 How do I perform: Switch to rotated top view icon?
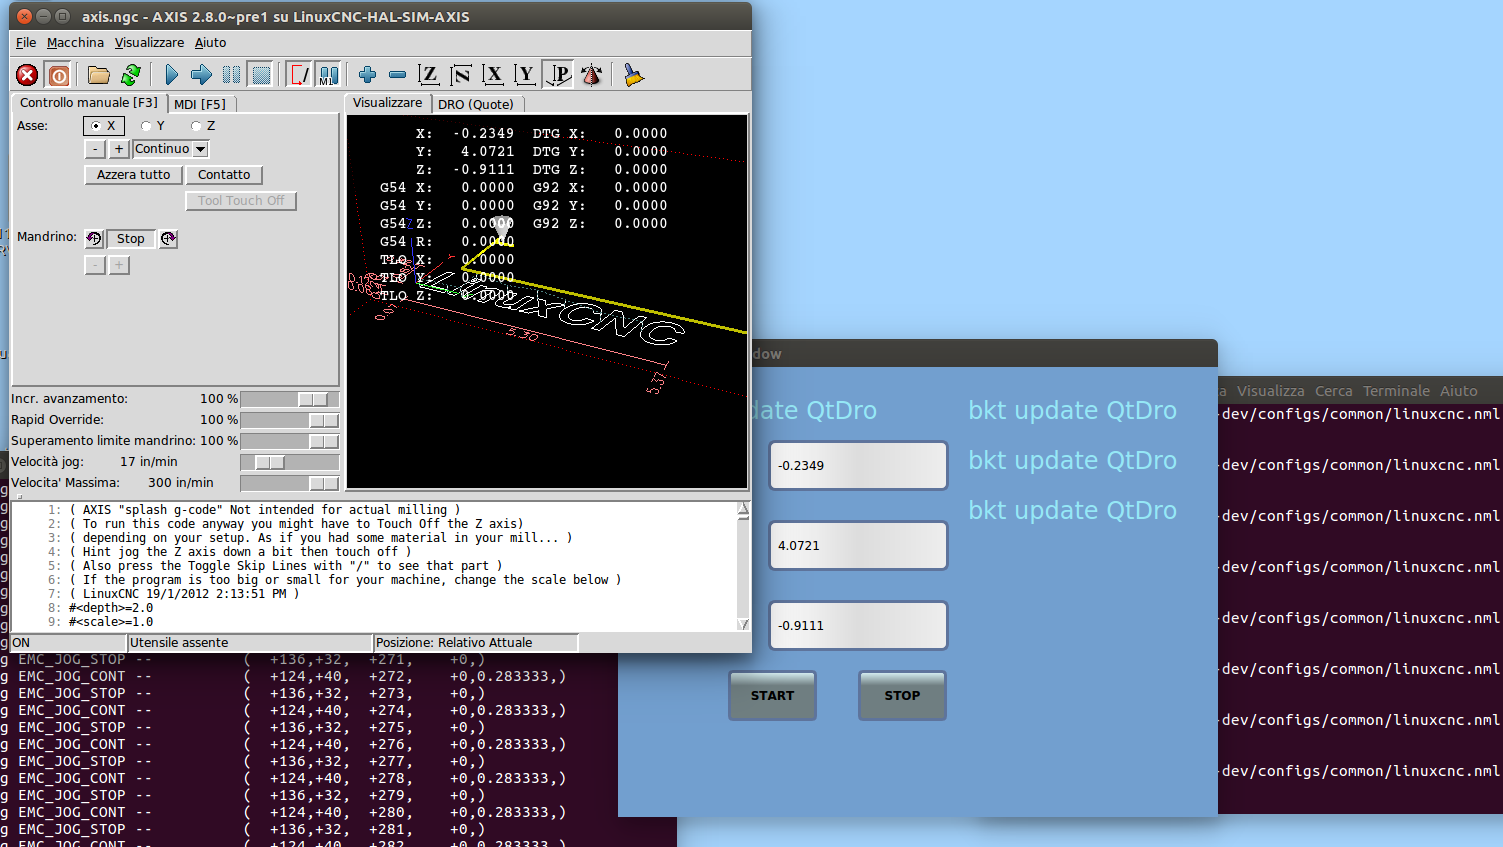[461, 75]
